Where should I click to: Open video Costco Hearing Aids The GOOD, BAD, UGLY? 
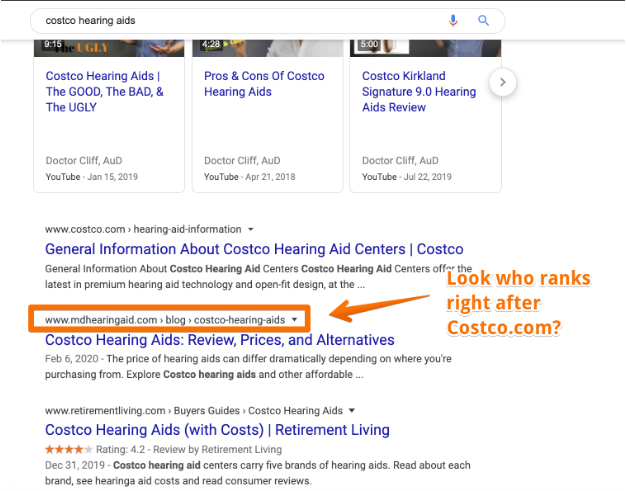coord(105,91)
